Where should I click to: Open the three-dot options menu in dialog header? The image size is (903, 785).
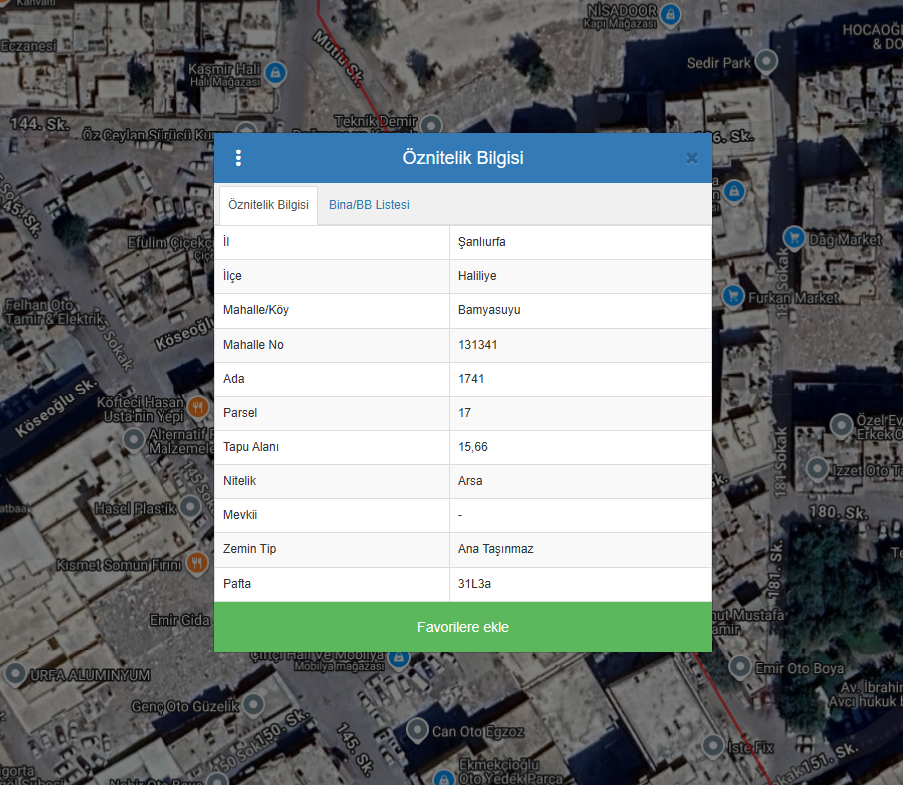click(238, 158)
